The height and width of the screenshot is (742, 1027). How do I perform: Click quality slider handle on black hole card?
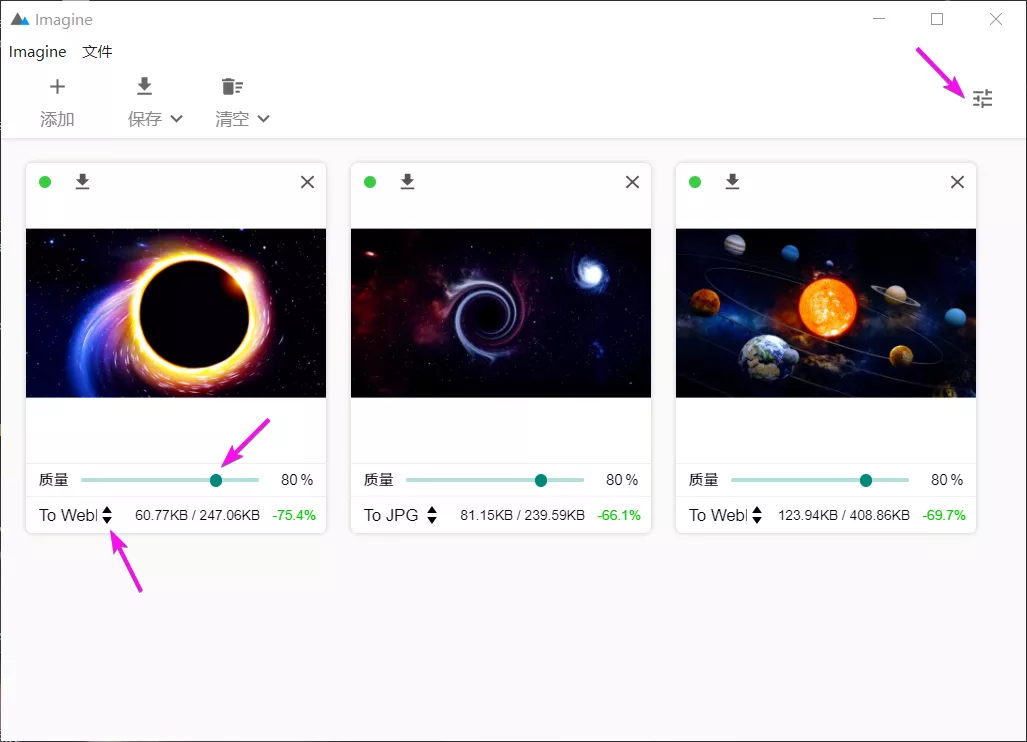(216, 480)
